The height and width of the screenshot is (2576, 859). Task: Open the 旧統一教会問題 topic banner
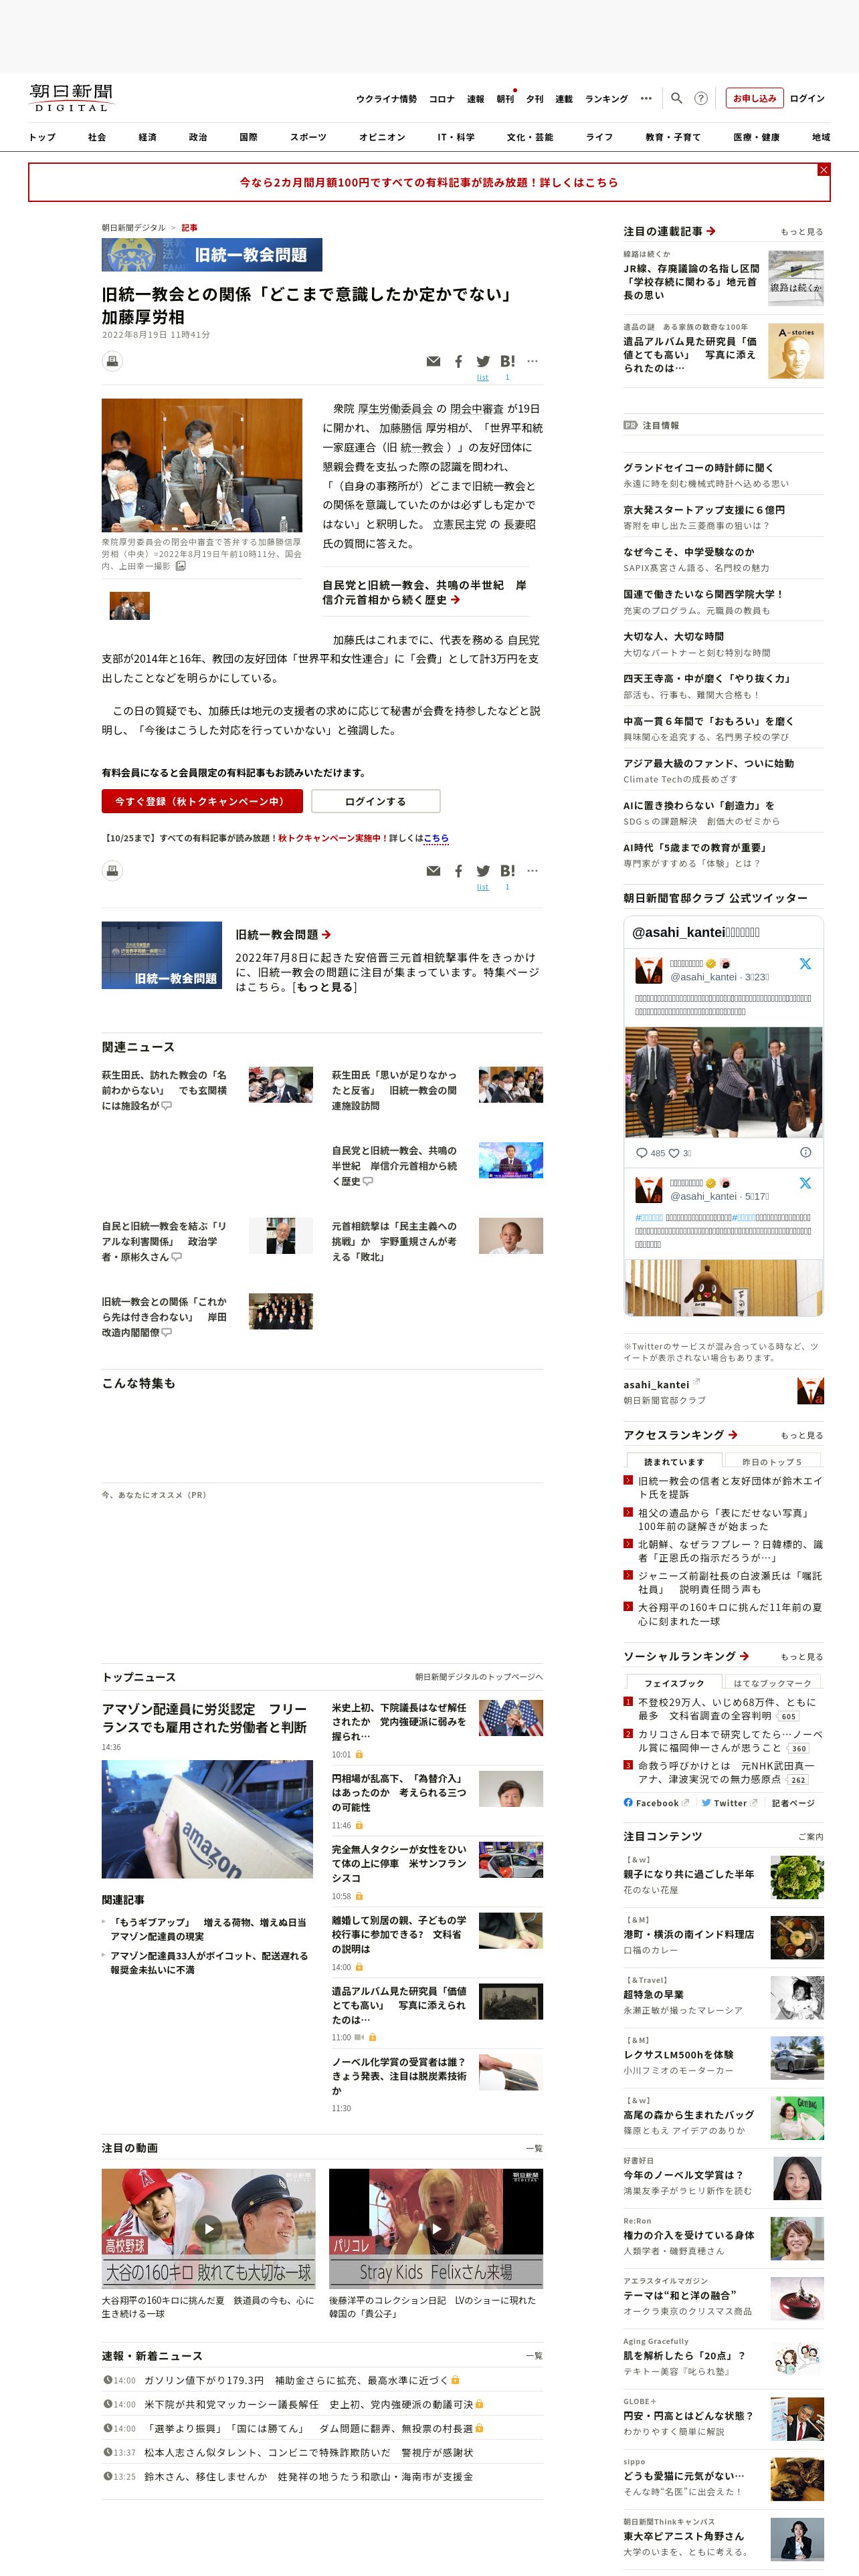212,255
